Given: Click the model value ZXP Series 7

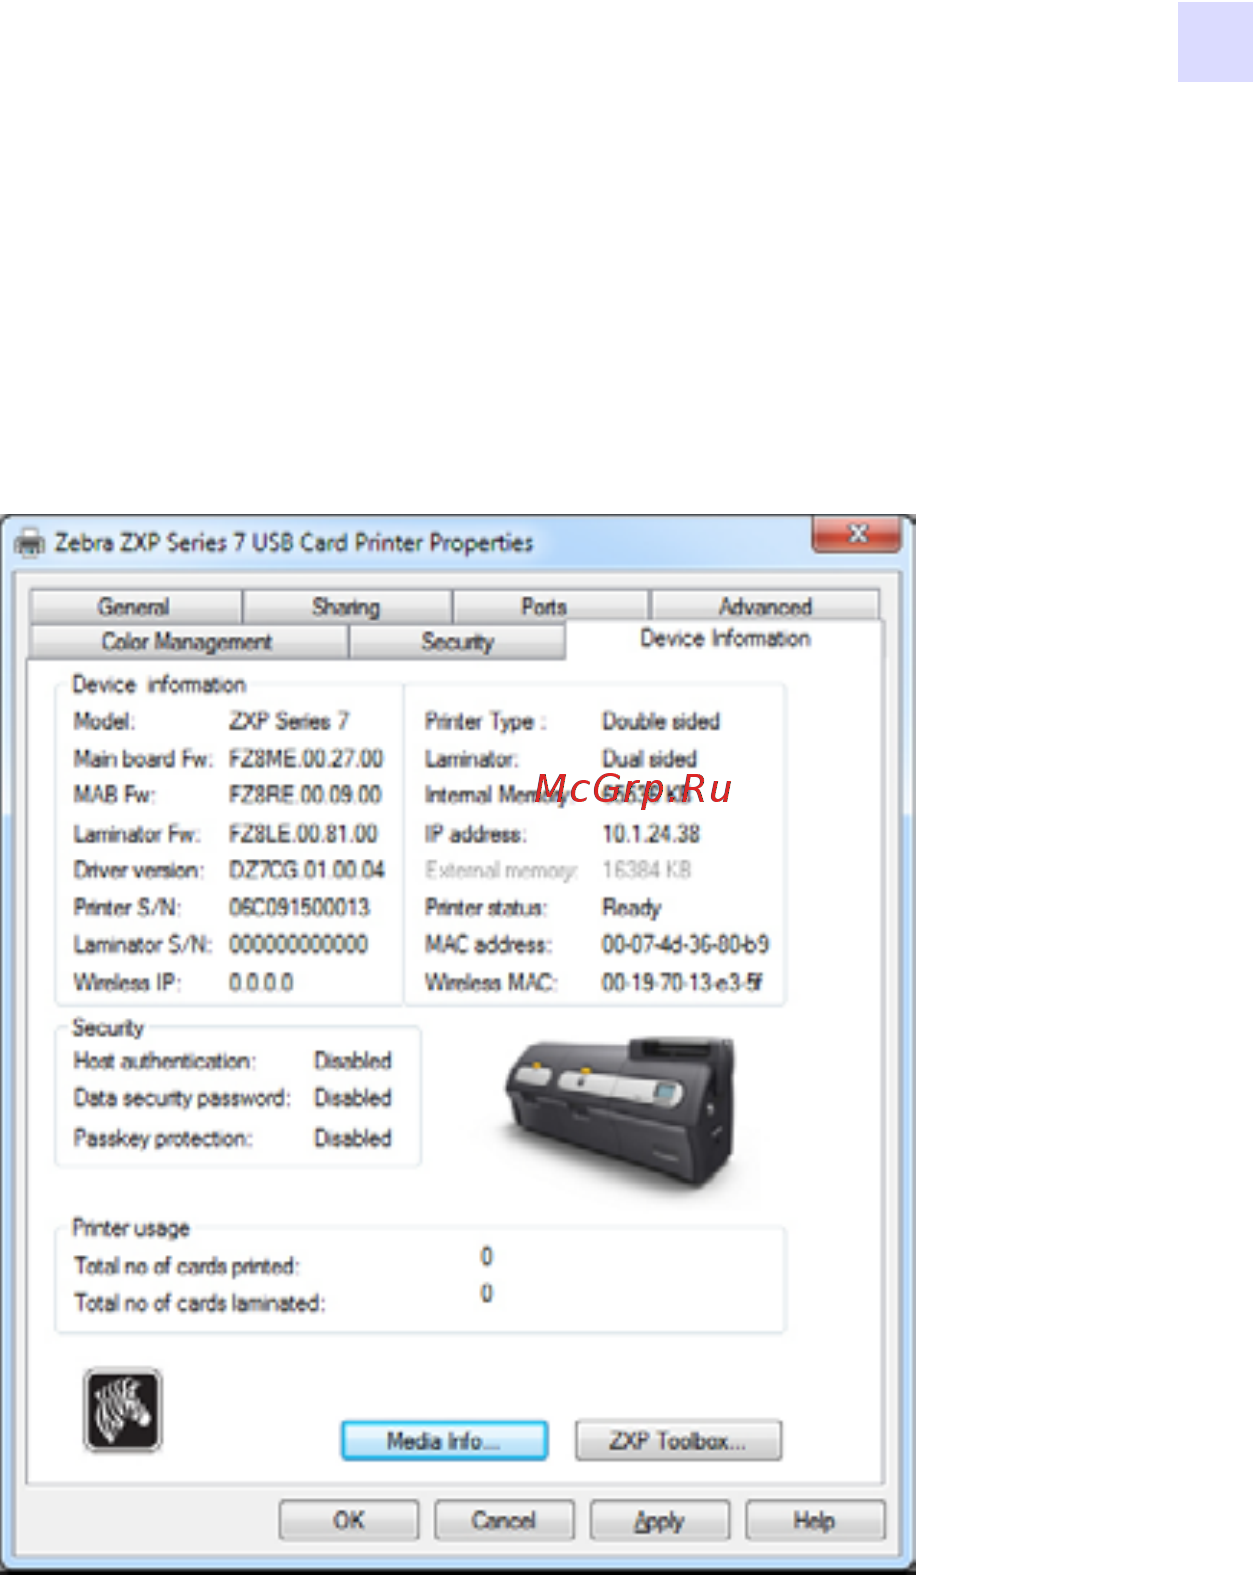Looking at the screenshot, I should point(289,721).
